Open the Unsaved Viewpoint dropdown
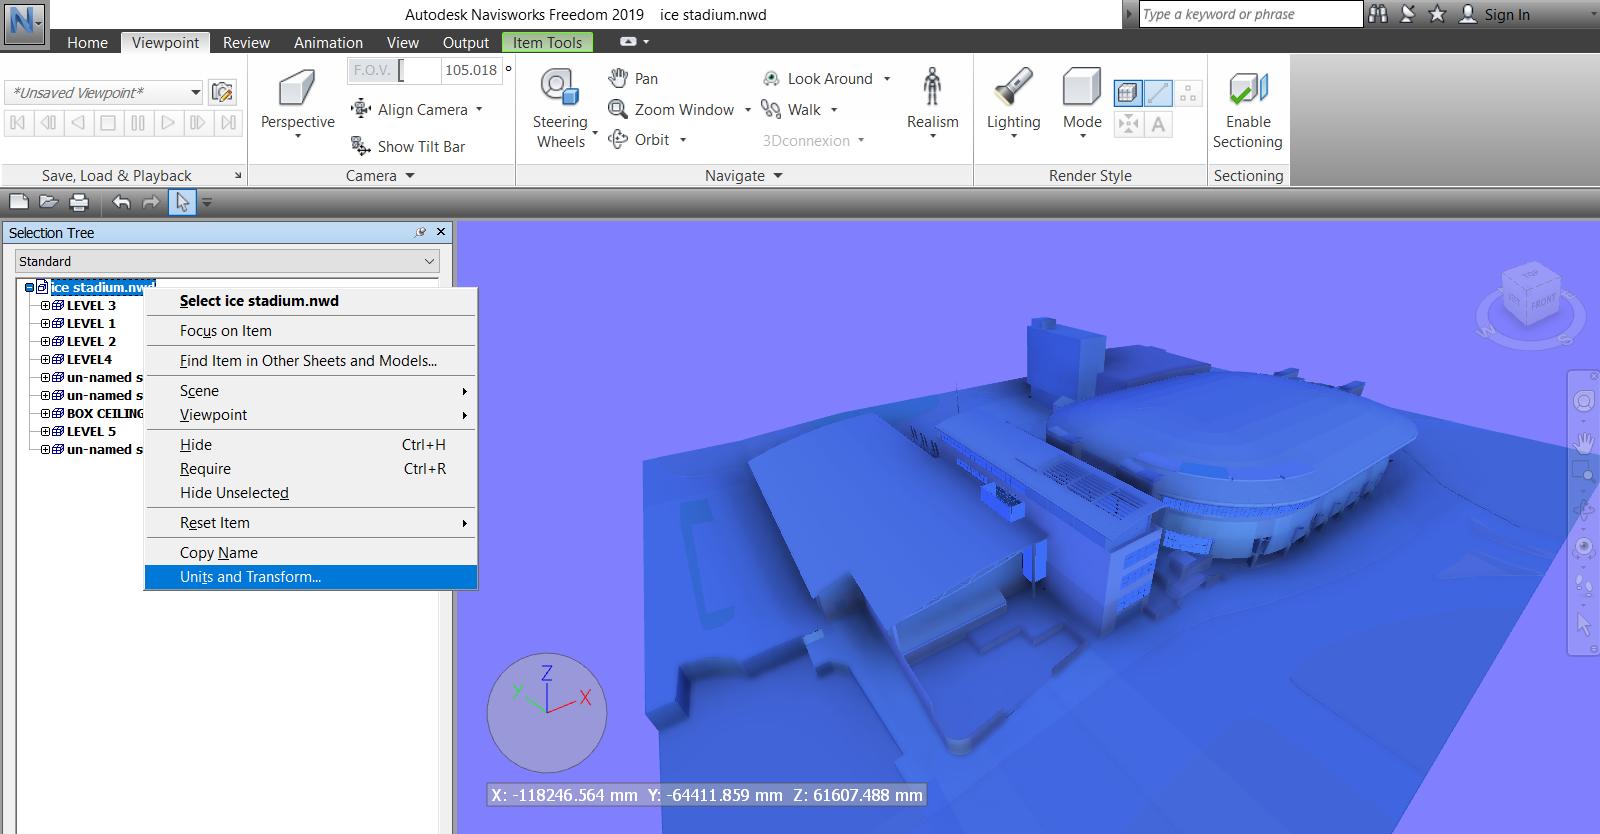This screenshot has height=834, width=1600. 196,93
